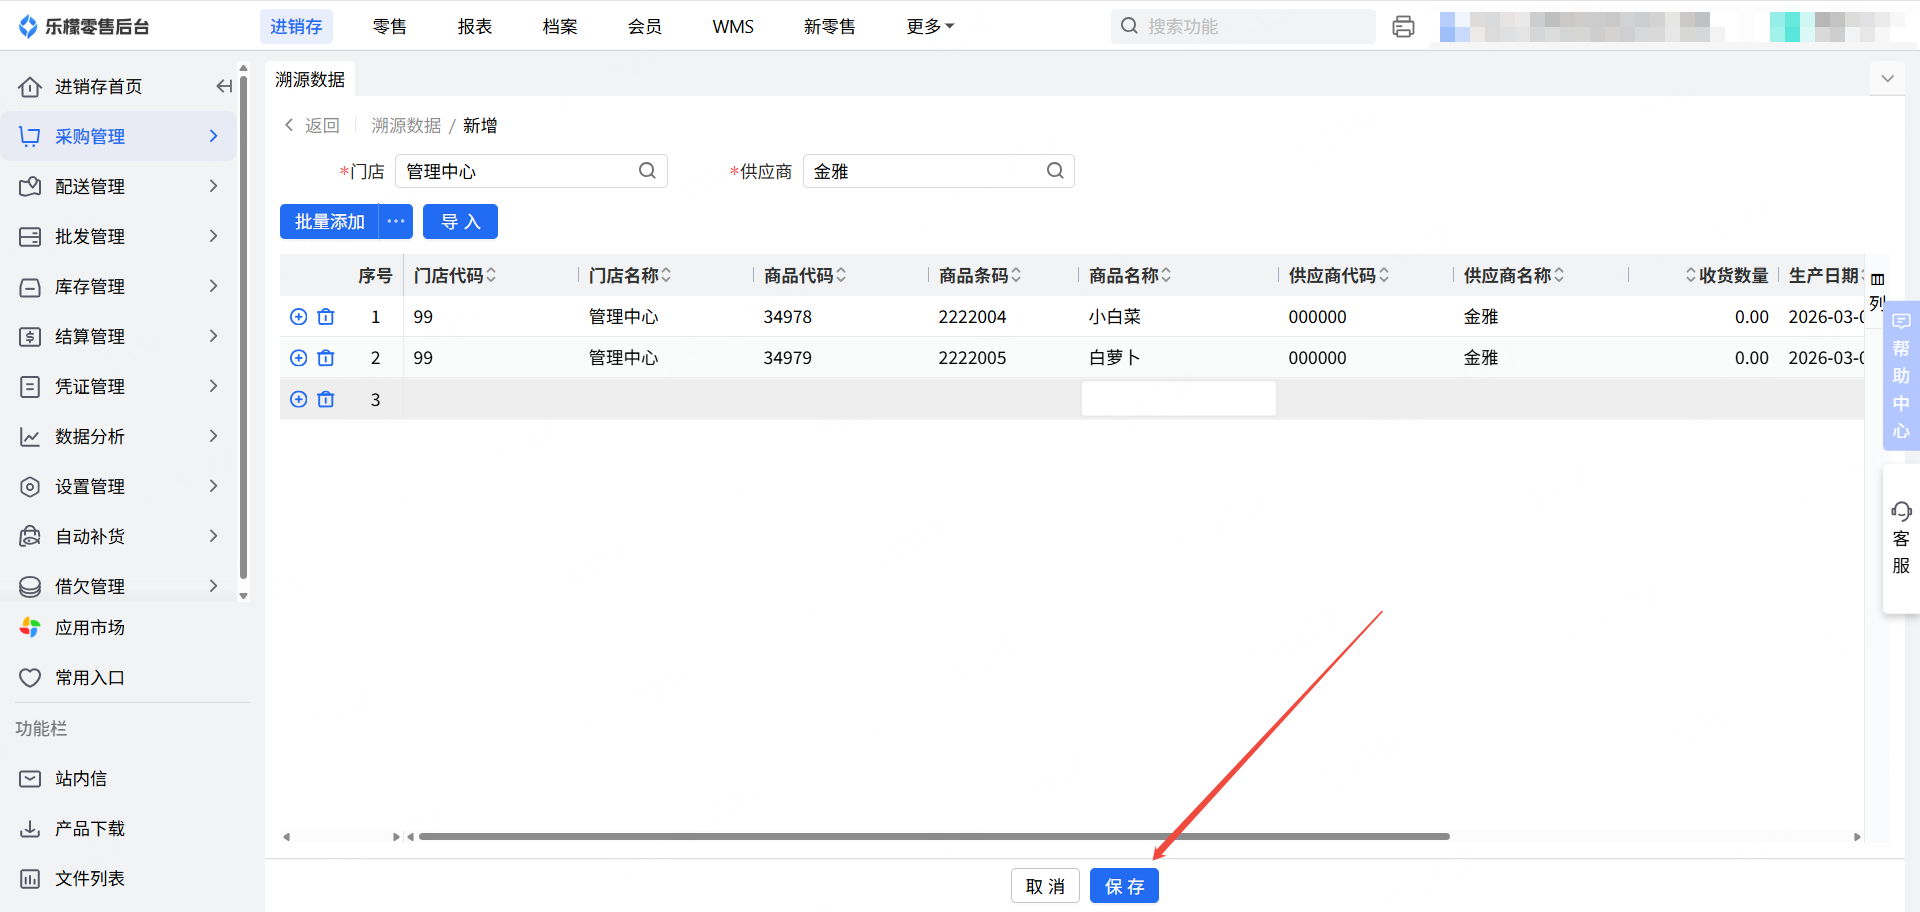This screenshot has width=1920, height=912.
Task: Click the horizontal table scrollbar
Action: click(x=934, y=837)
